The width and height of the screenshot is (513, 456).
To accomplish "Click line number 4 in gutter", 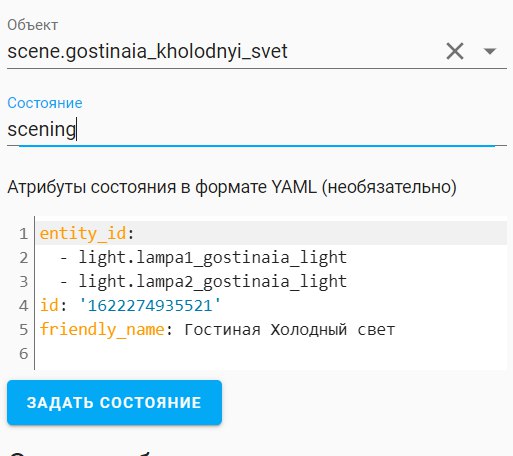I will click(x=23, y=306).
